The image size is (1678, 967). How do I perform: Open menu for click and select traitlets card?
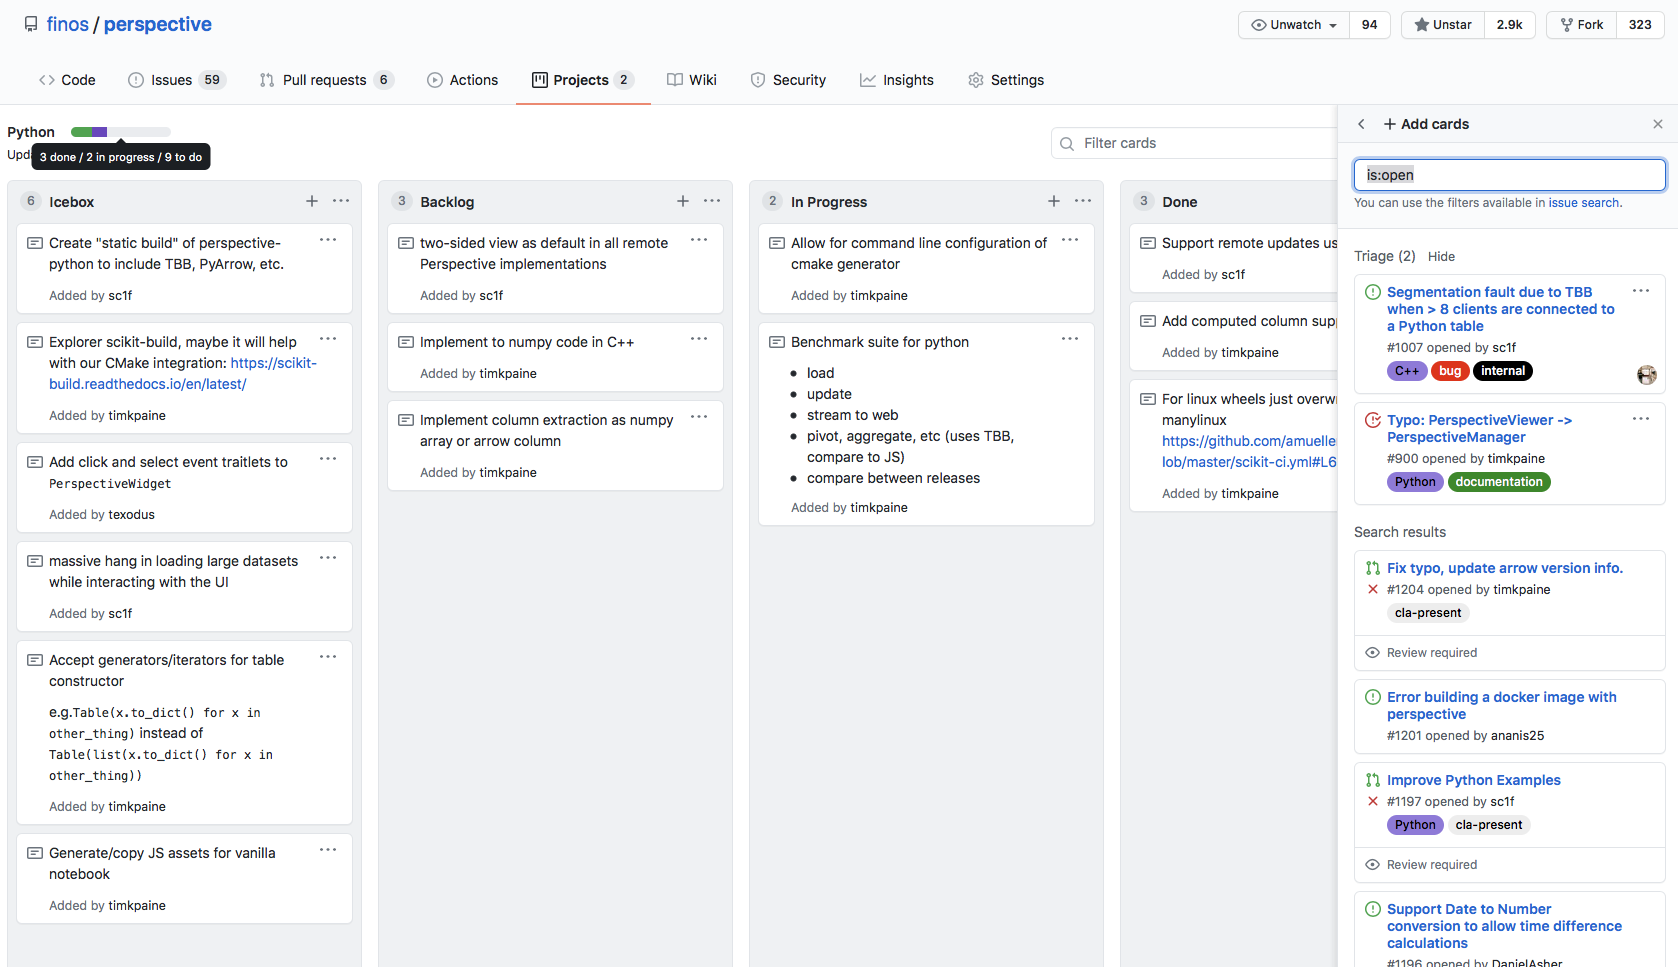(328, 459)
